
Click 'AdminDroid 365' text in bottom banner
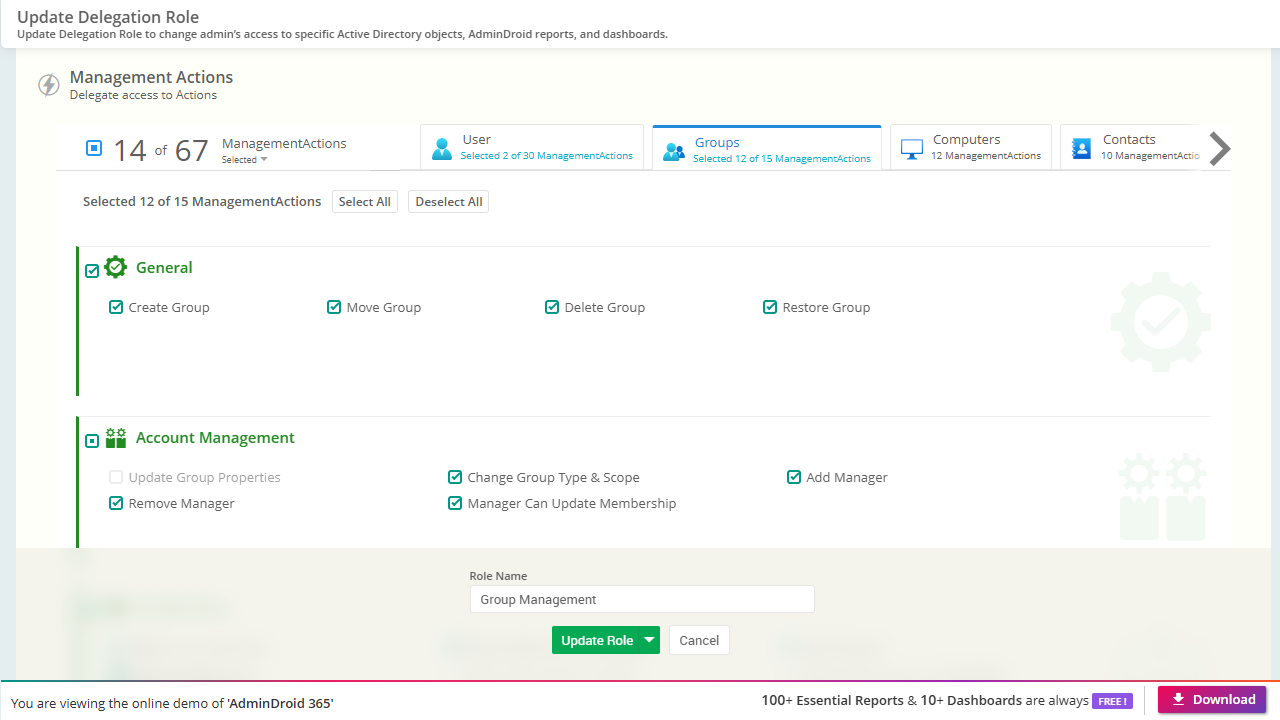click(280, 703)
